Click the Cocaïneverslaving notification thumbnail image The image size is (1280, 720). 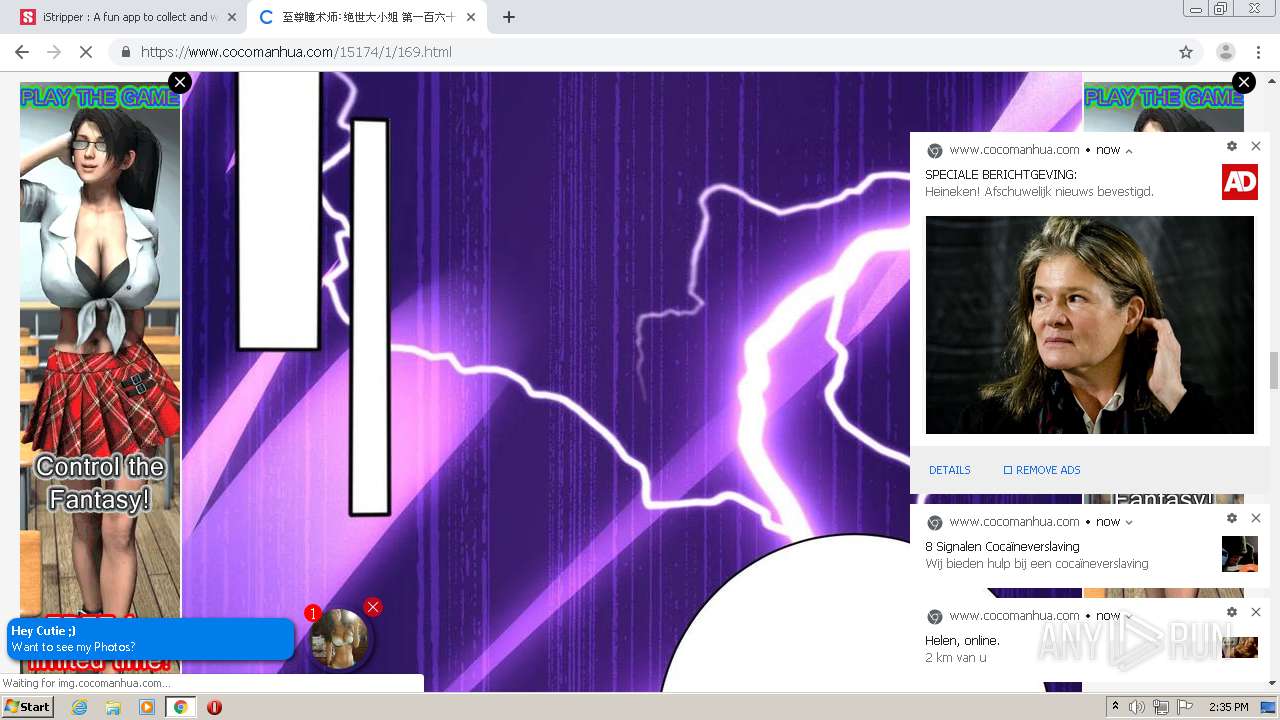point(1240,554)
